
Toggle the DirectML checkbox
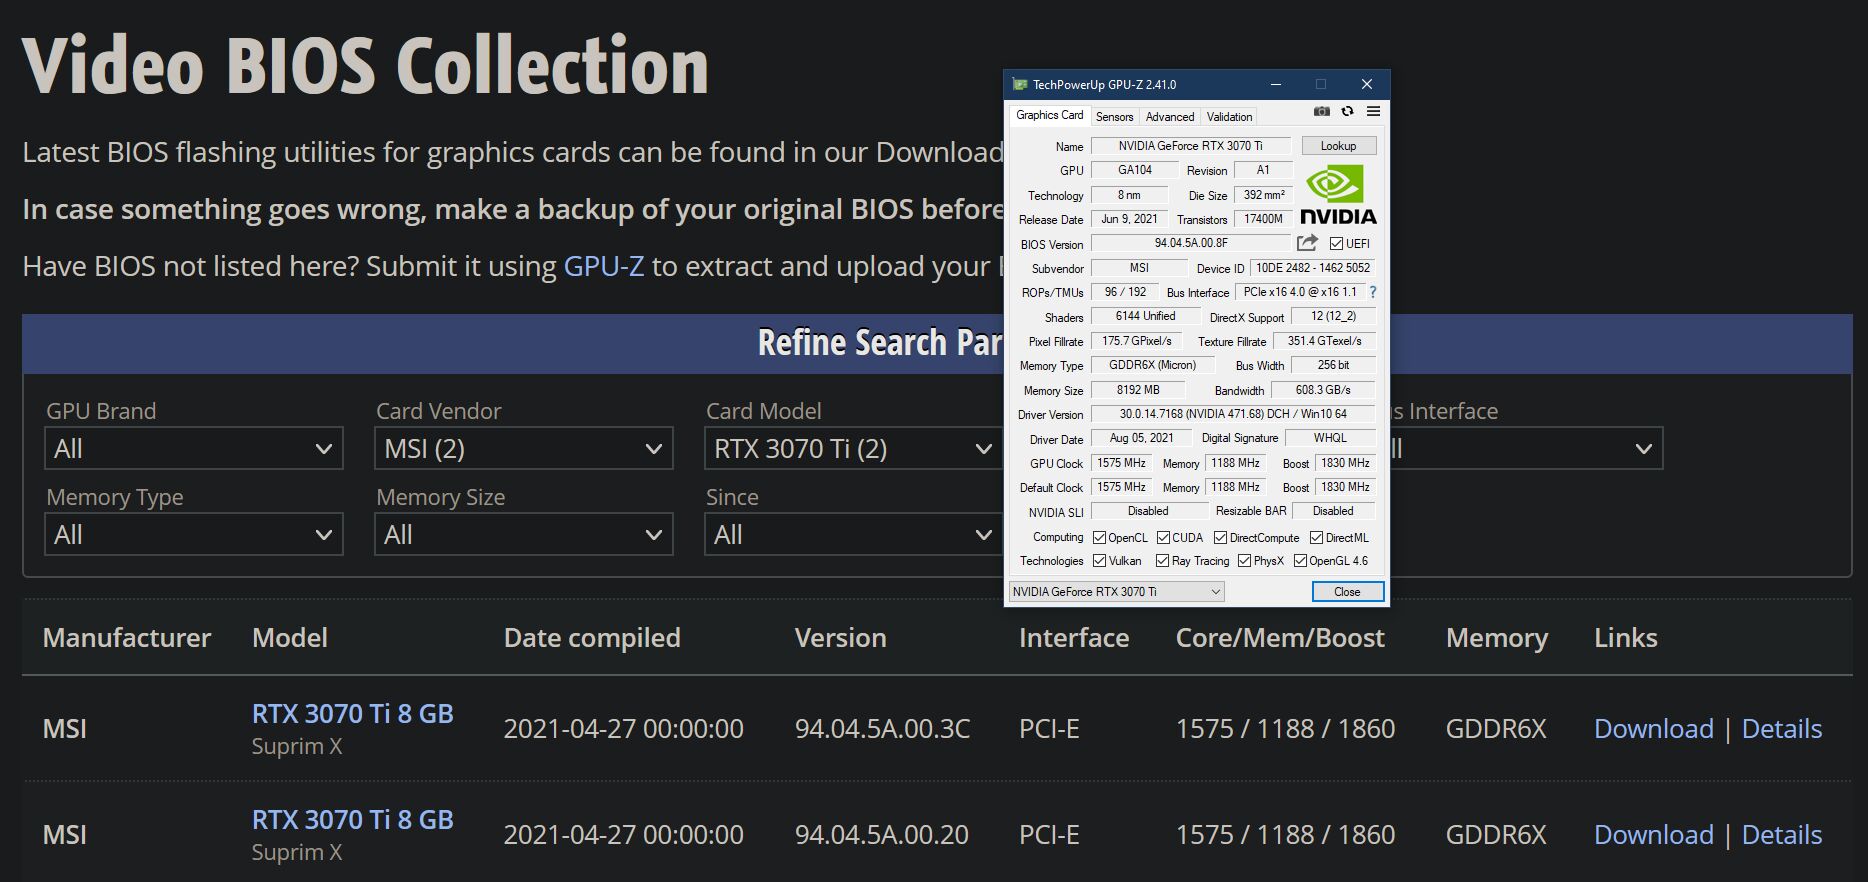(x=1316, y=538)
